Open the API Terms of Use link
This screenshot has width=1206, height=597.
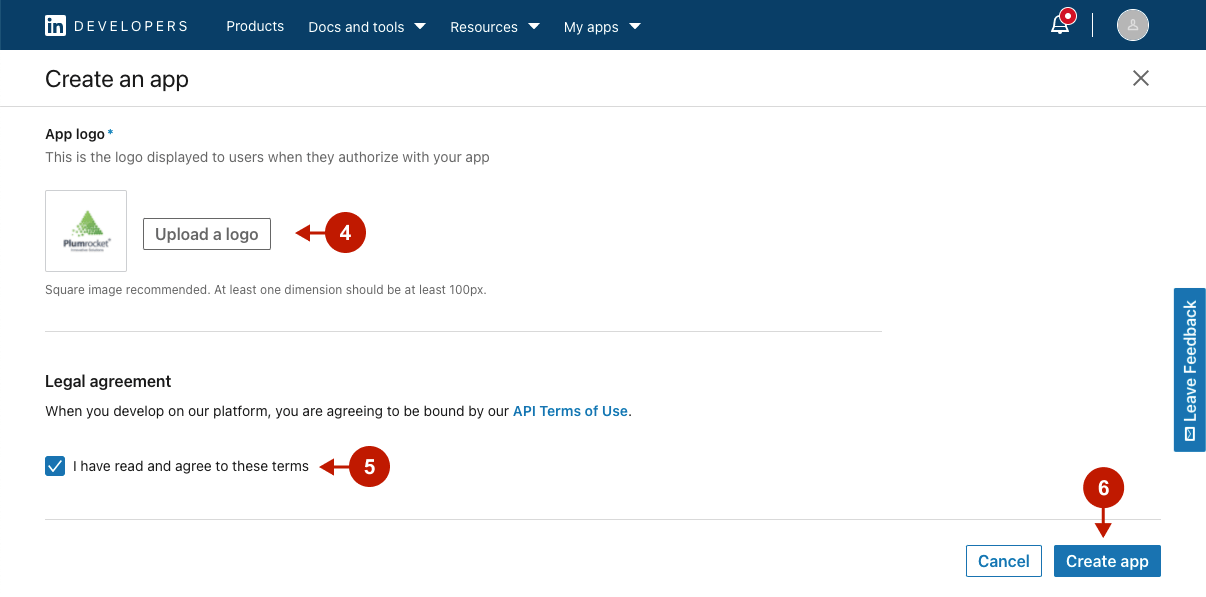point(570,411)
